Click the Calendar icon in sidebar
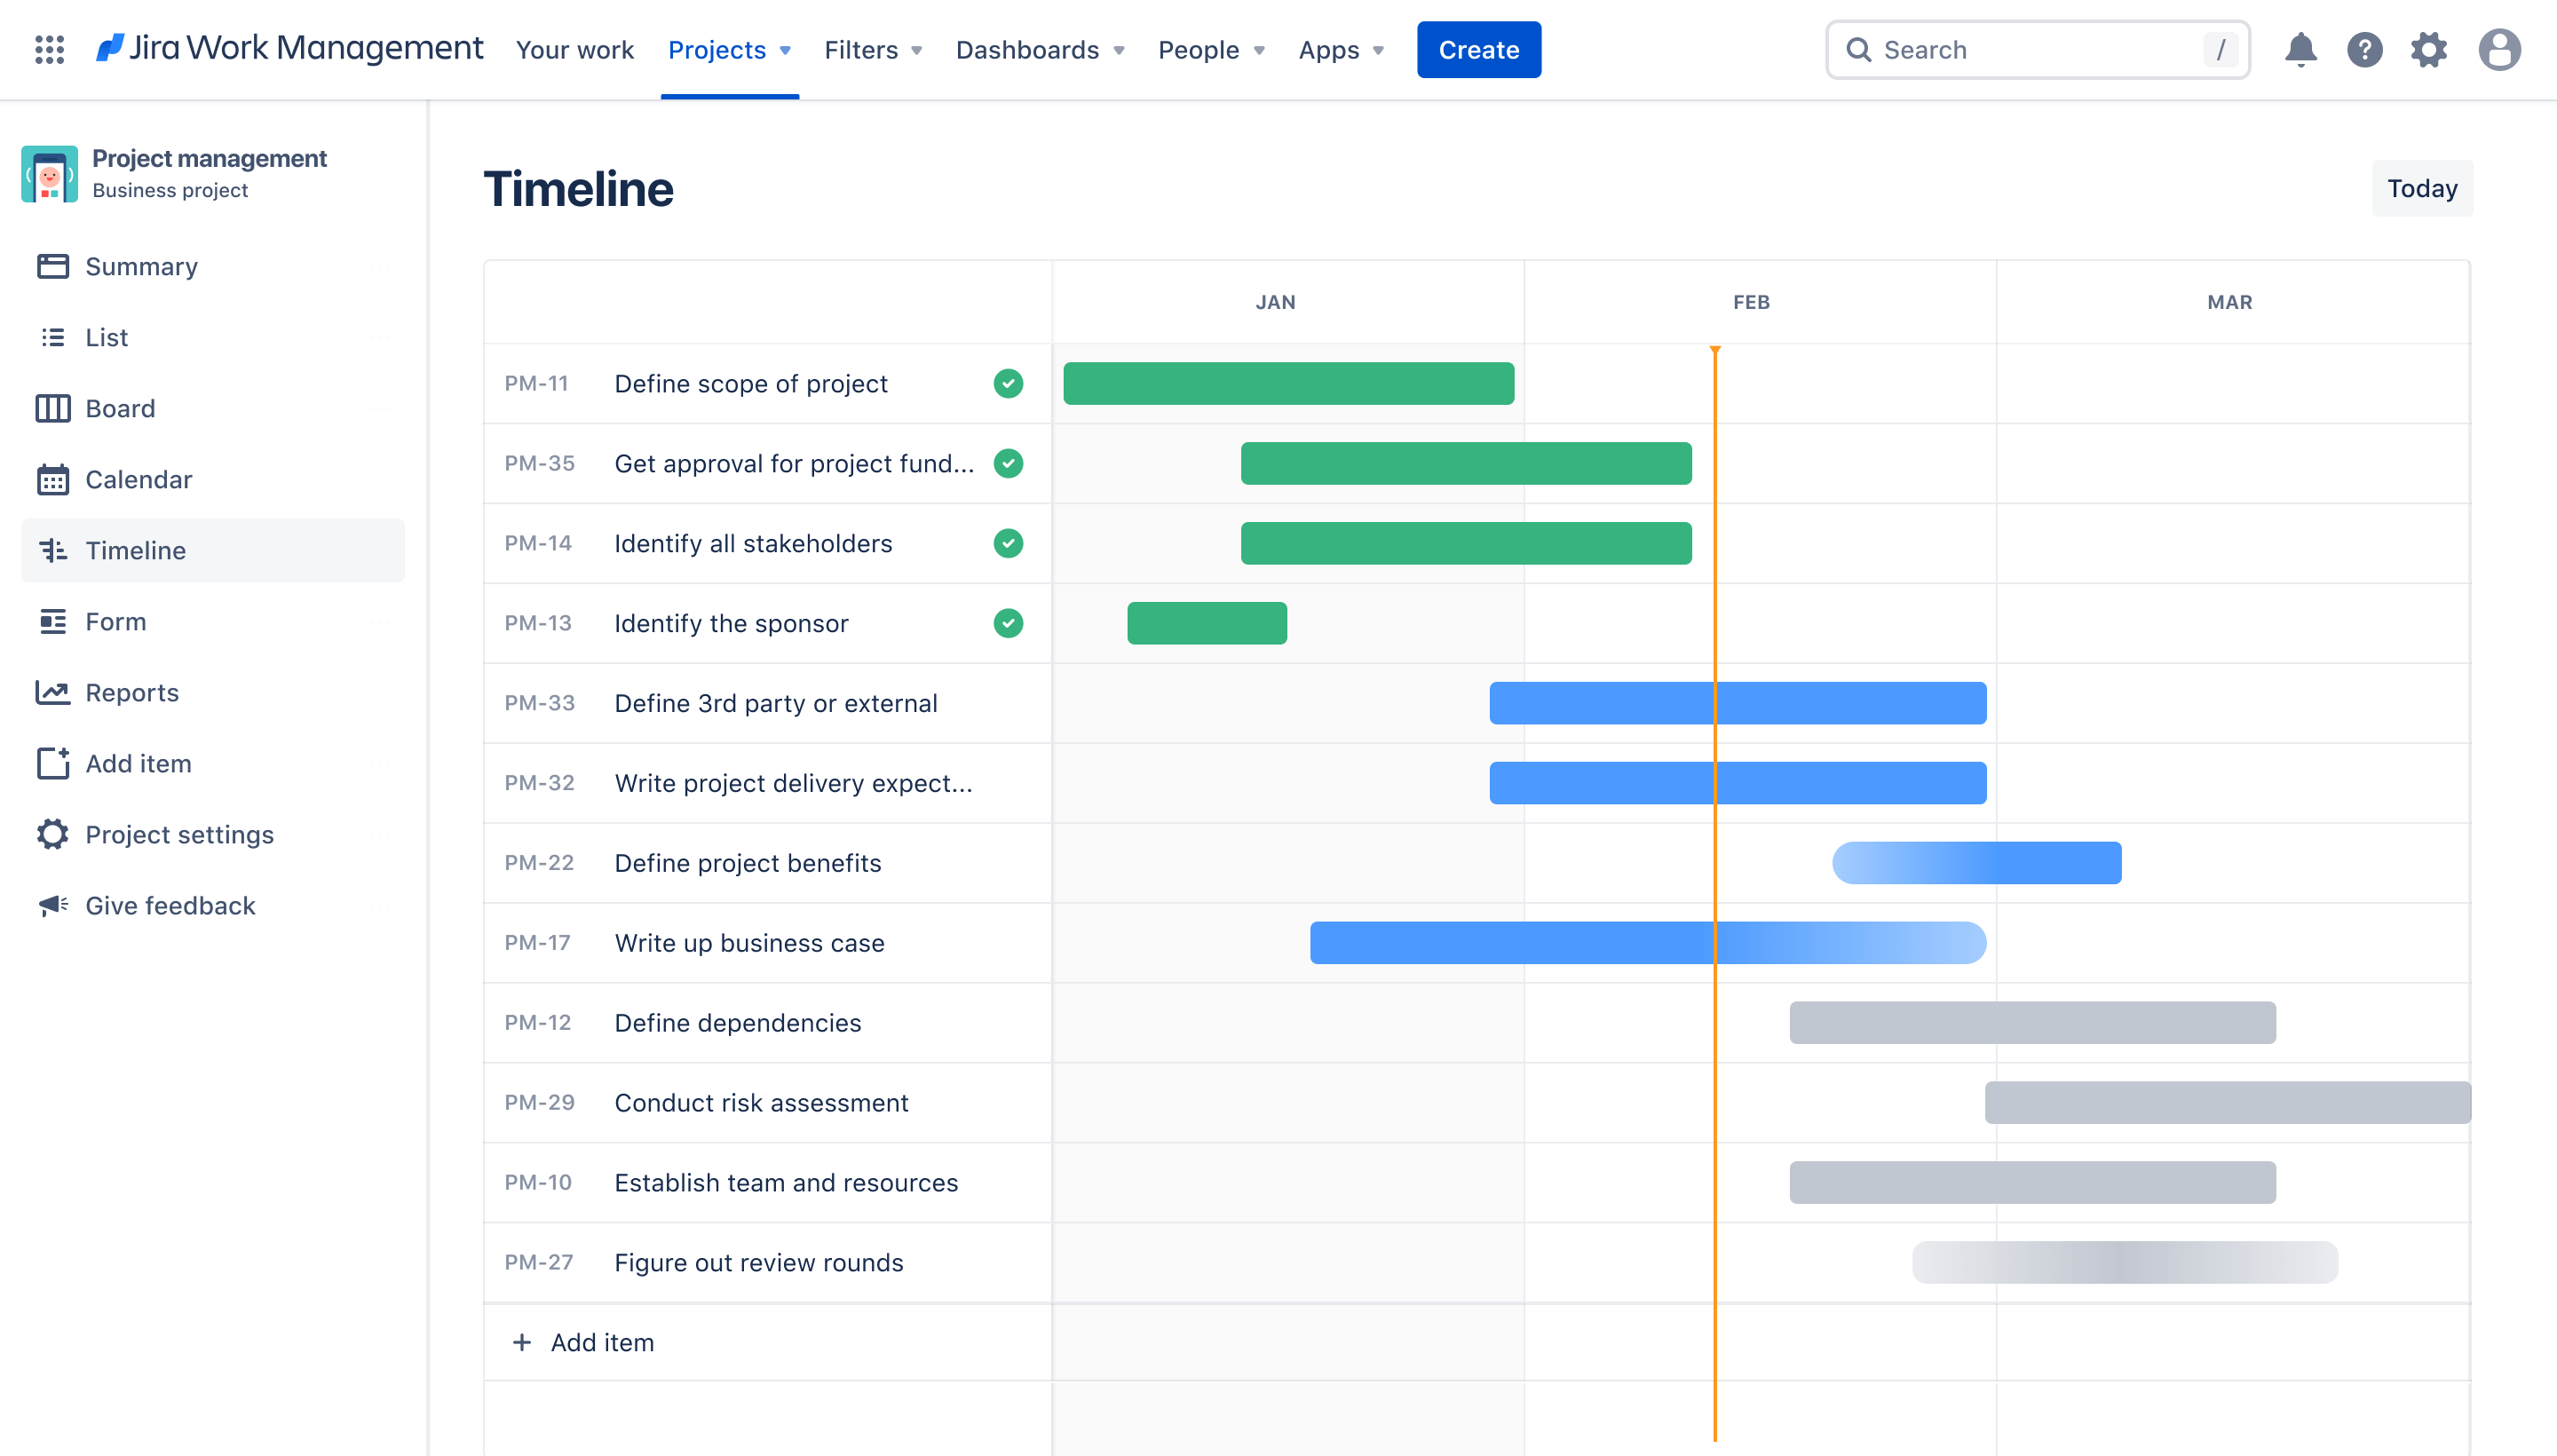 [52, 478]
